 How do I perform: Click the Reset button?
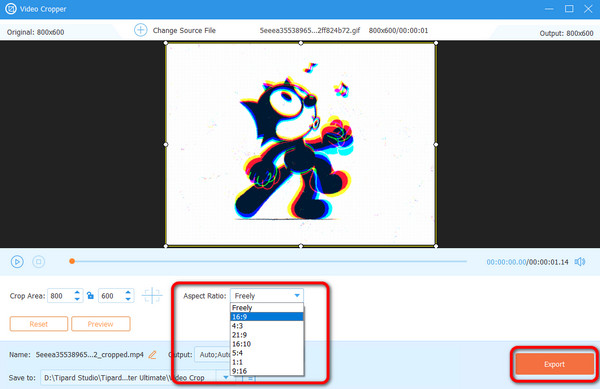(x=39, y=324)
